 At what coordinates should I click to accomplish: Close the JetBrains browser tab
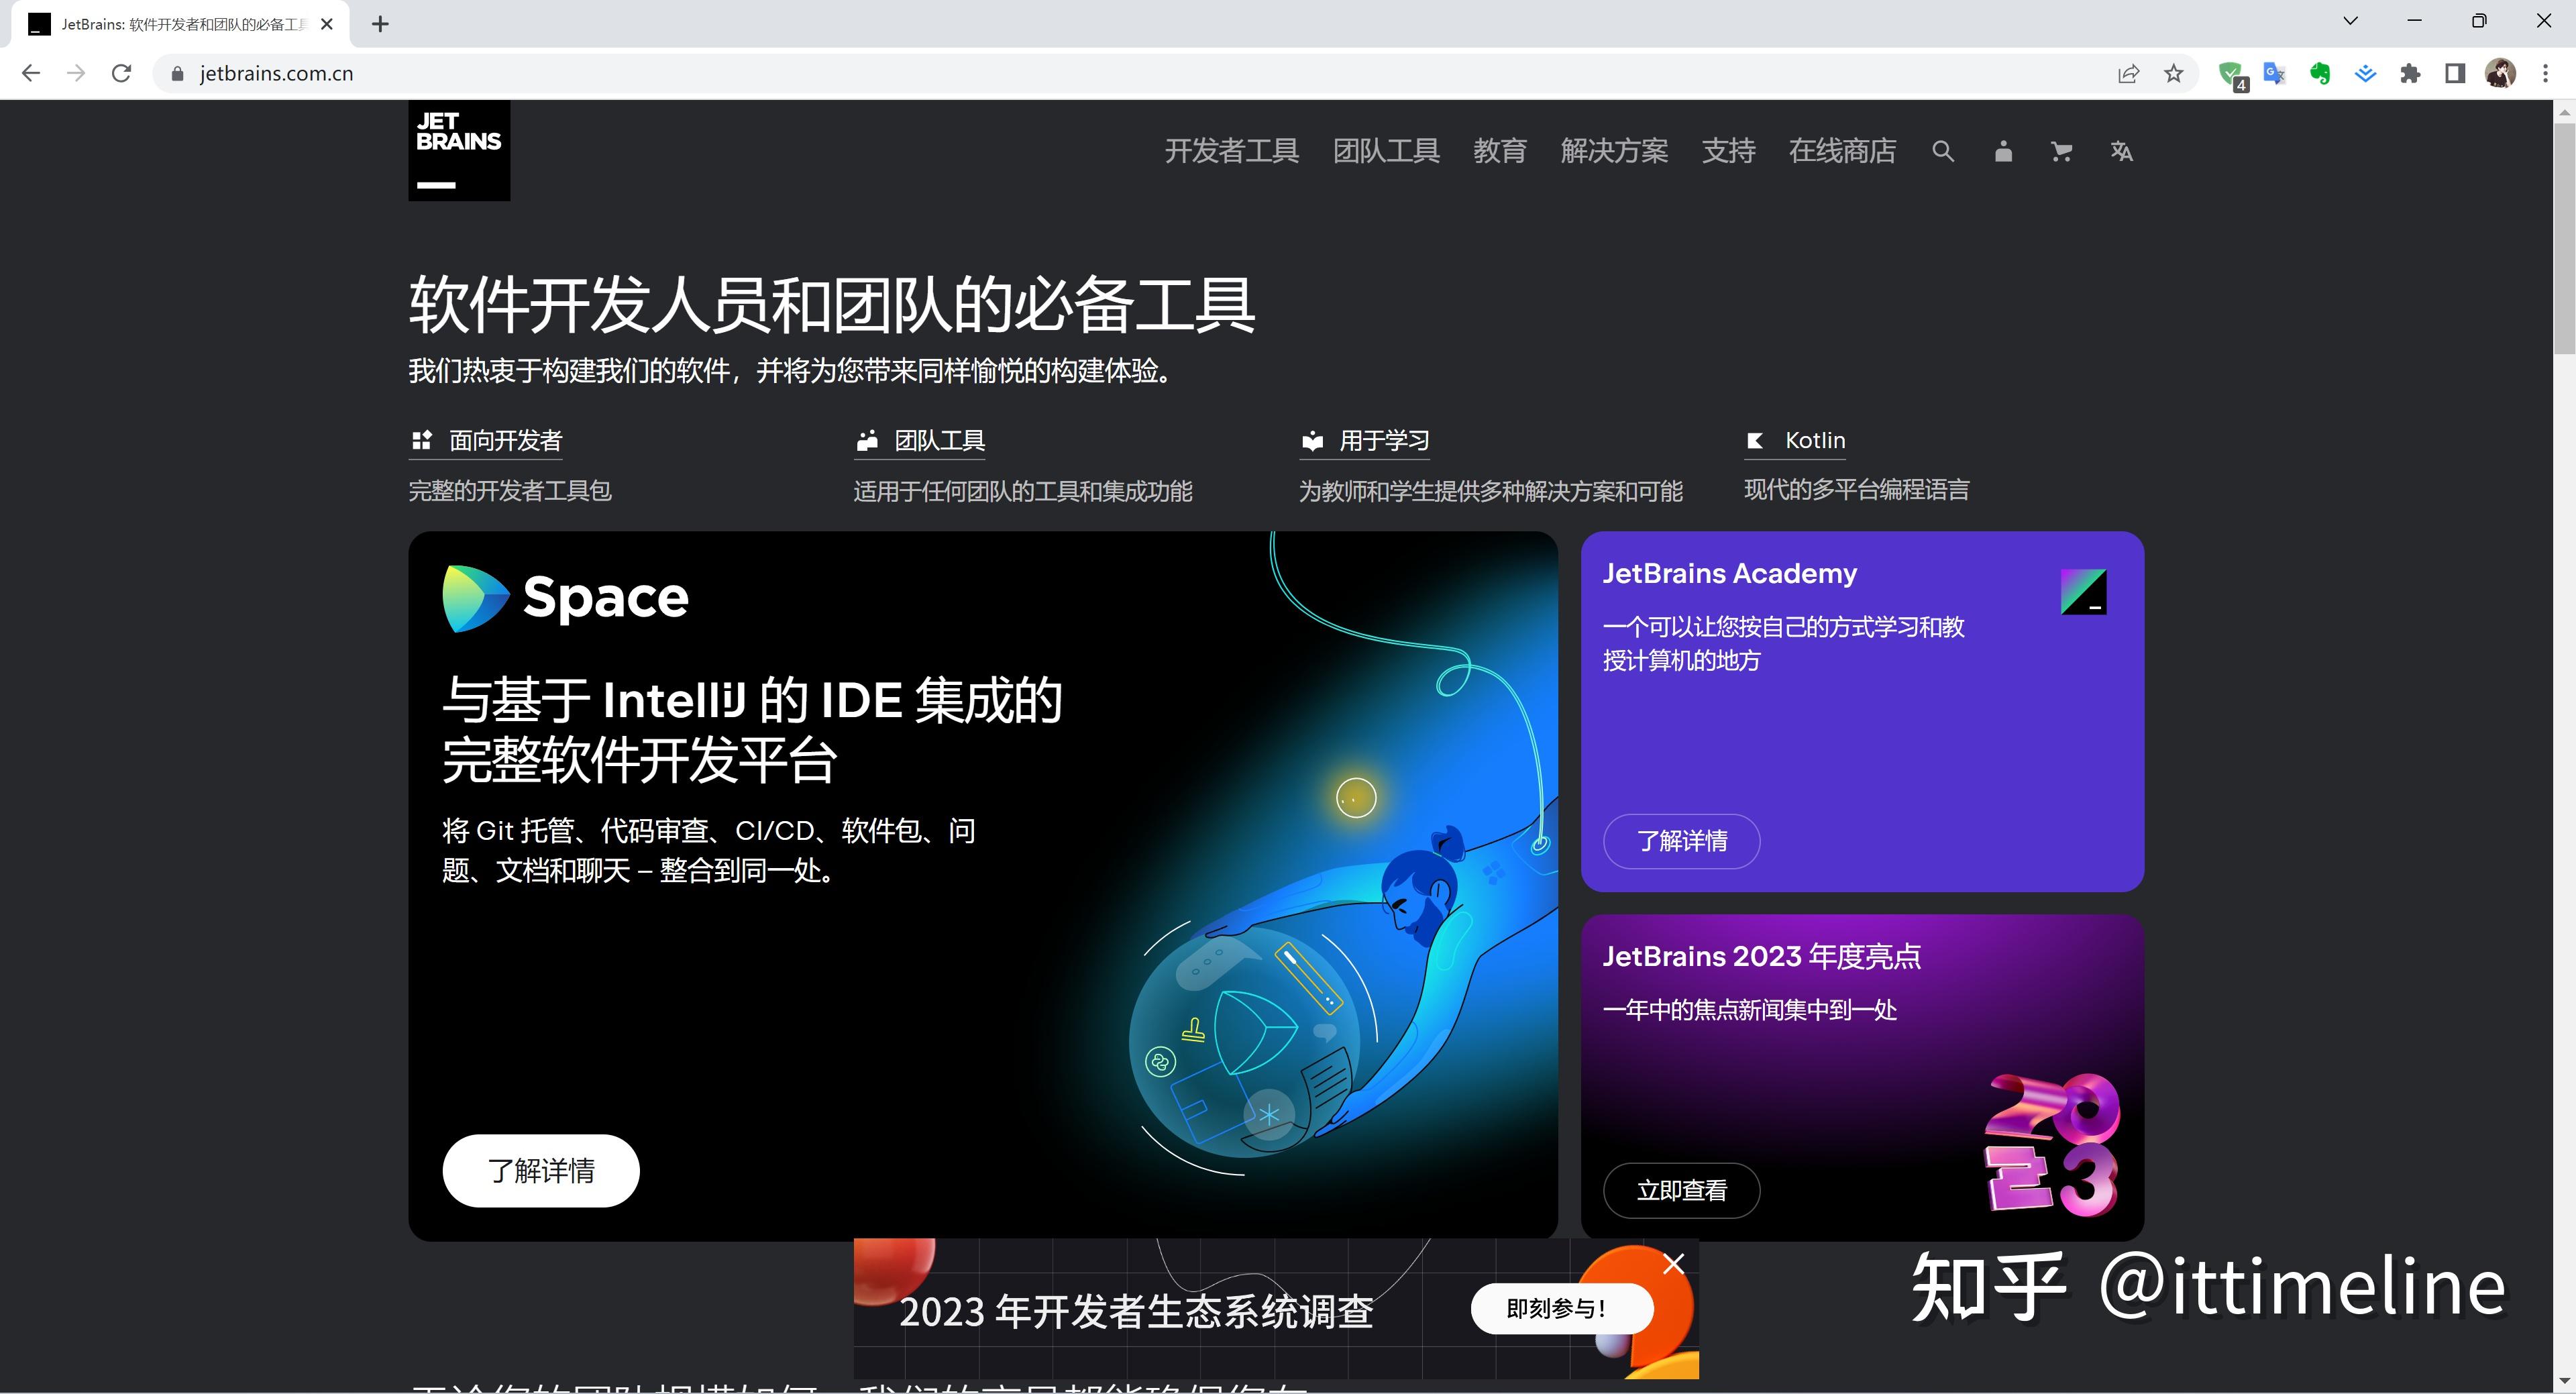pyautogui.click(x=326, y=24)
